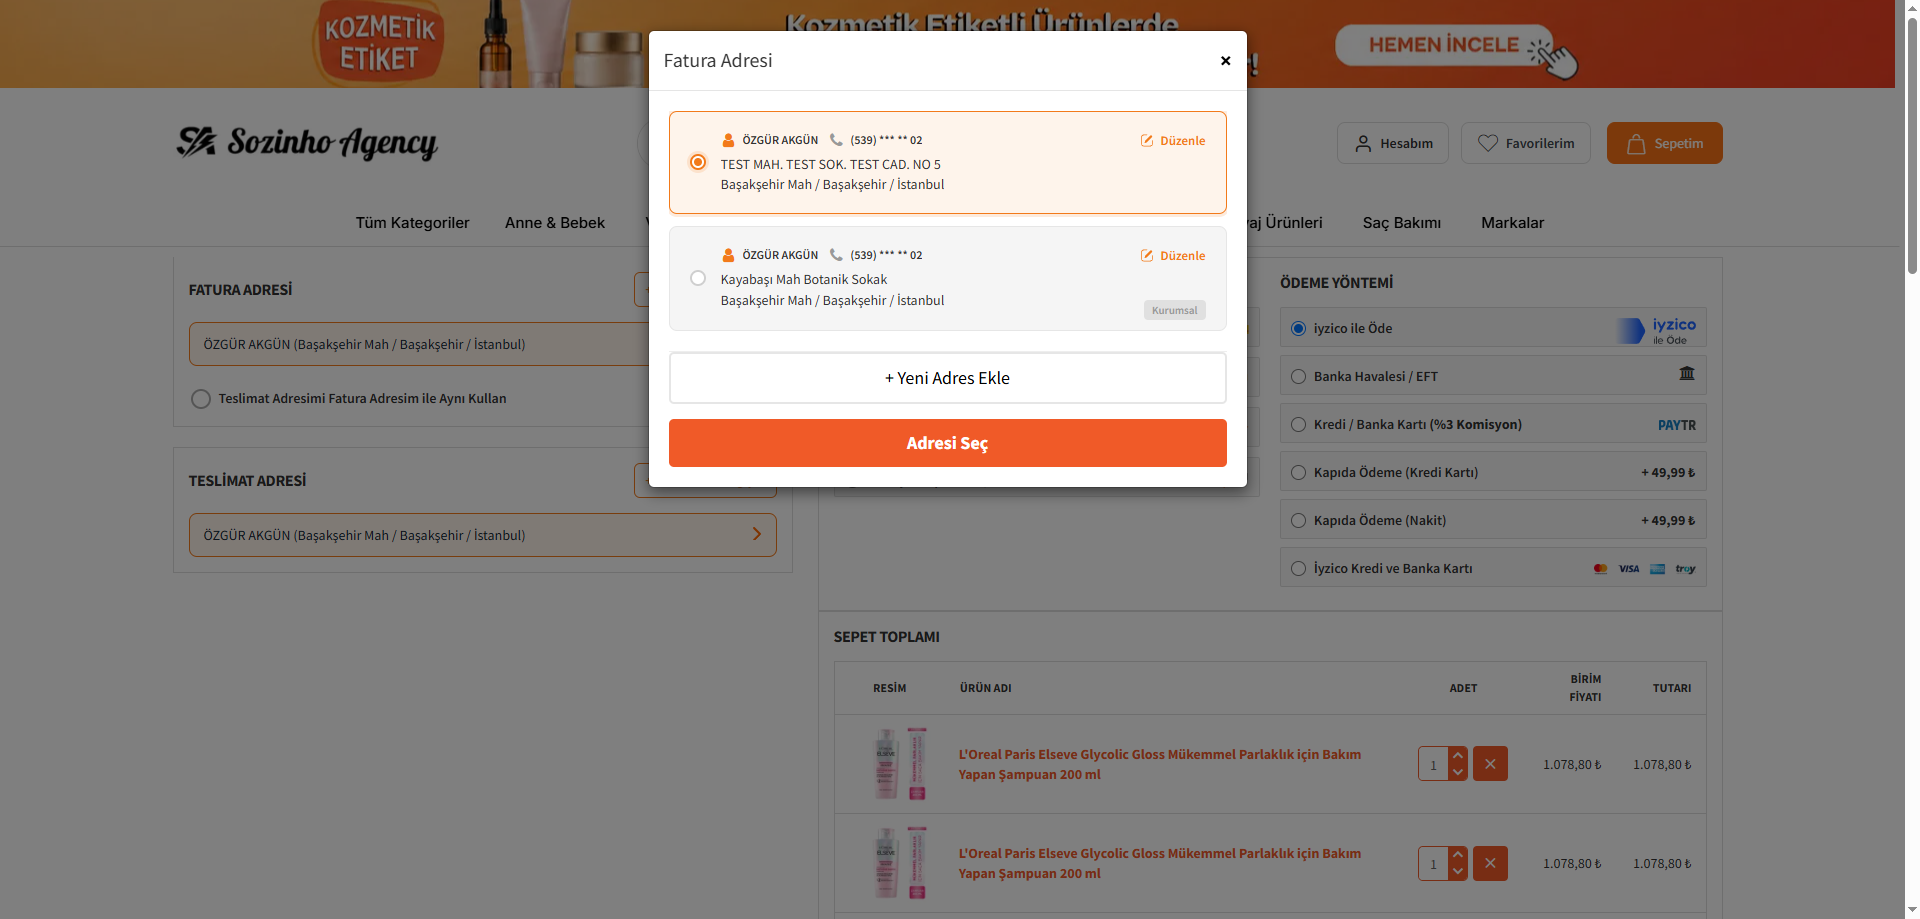Viewport: 1920px width, 919px height.
Task: Open the Tüm Kategoriler menu
Action: pyautogui.click(x=412, y=223)
